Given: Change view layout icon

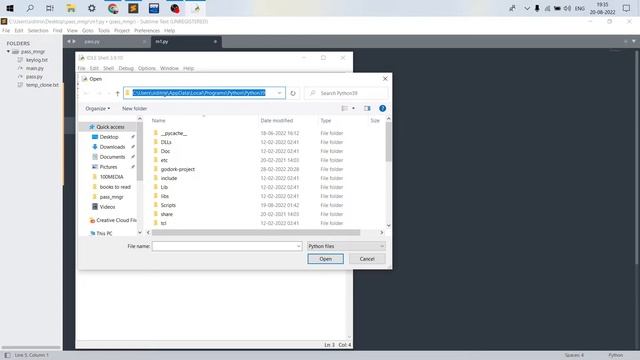Looking at the screenshot, I should (345, 108).
